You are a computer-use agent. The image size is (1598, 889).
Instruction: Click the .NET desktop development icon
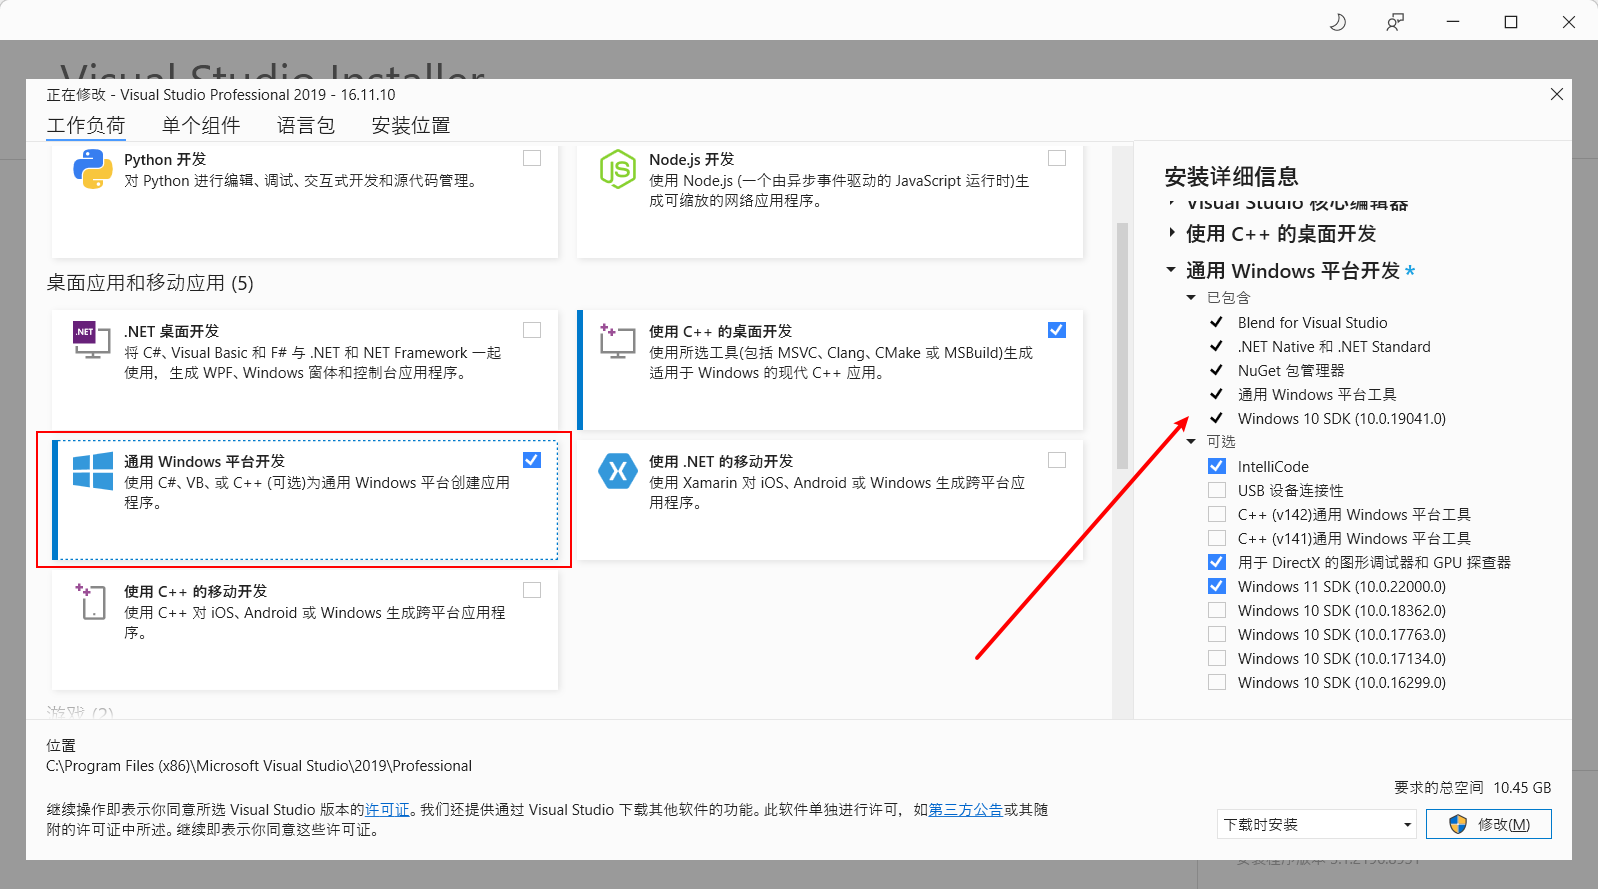pos(92,340)
